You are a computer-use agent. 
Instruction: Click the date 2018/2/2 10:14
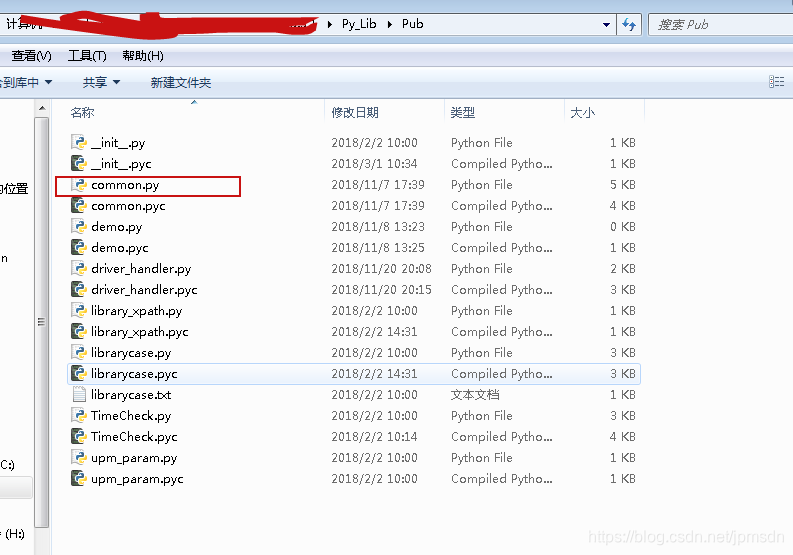tap(374, 437)
